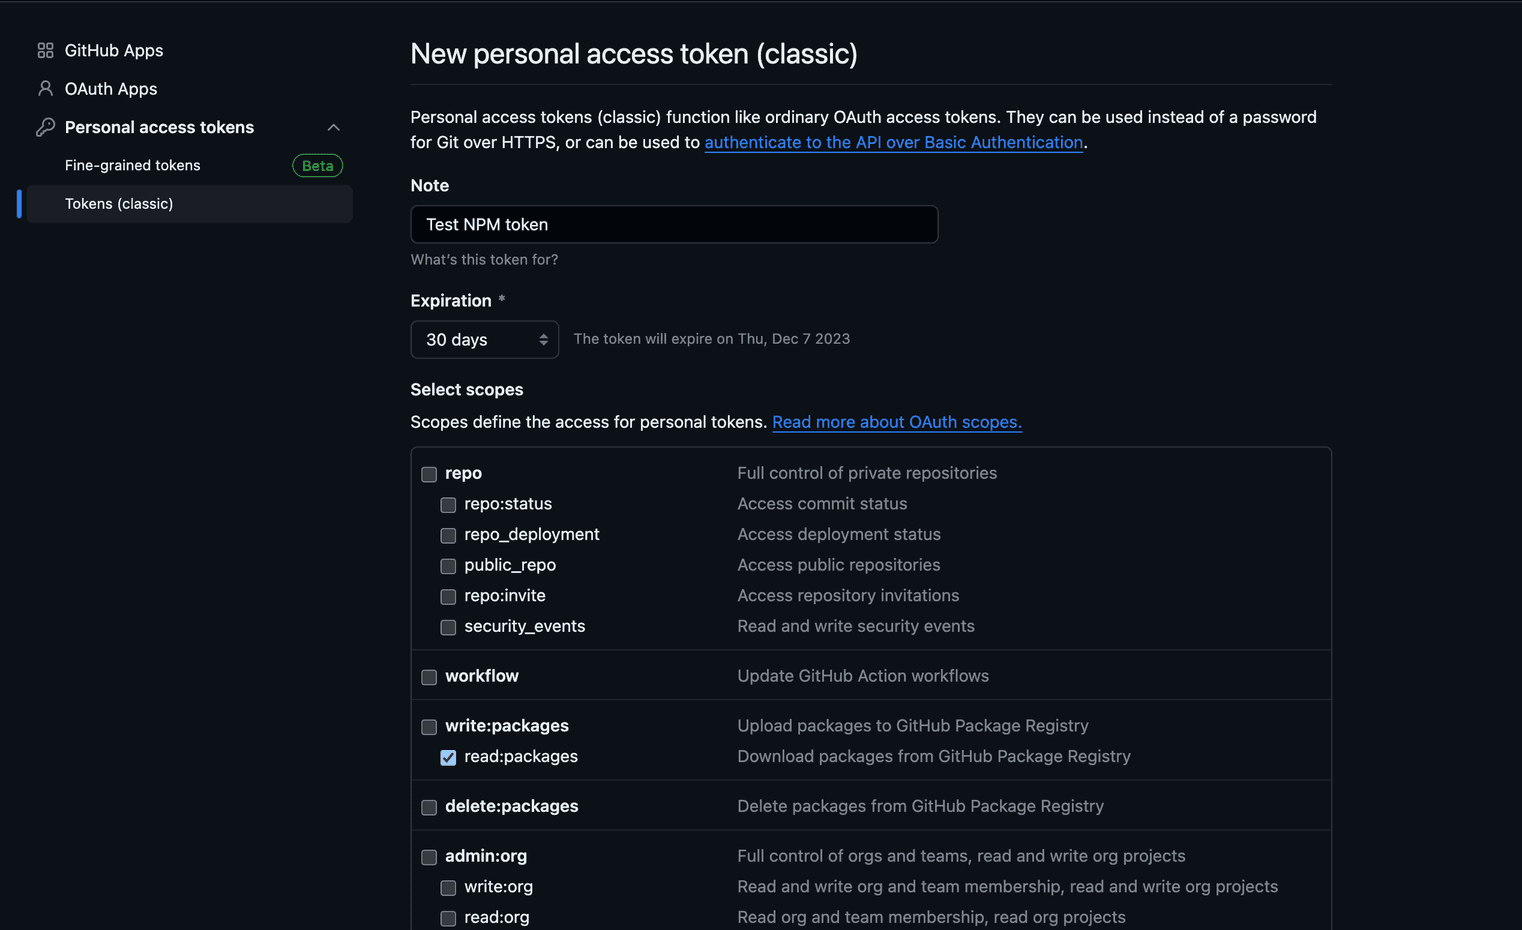Follow the Basic Authentication API link
The width and height of the screenshot is (1522, 930).
[893, 142]
